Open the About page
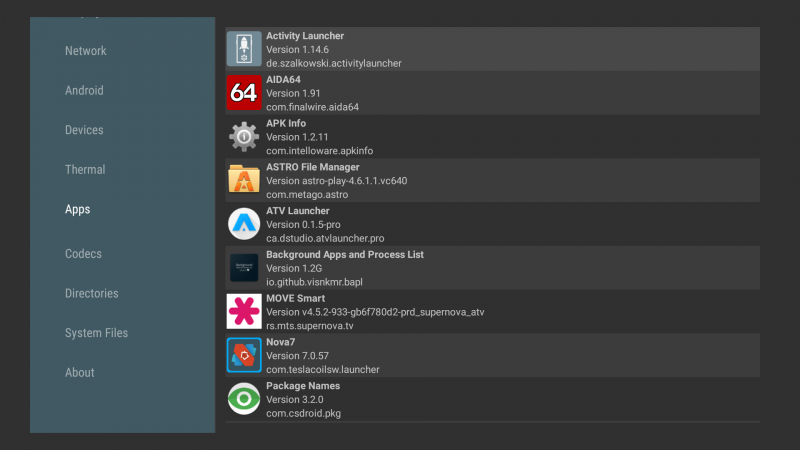Viewport: 800px width, 450px height. click(x=80, y=372)
